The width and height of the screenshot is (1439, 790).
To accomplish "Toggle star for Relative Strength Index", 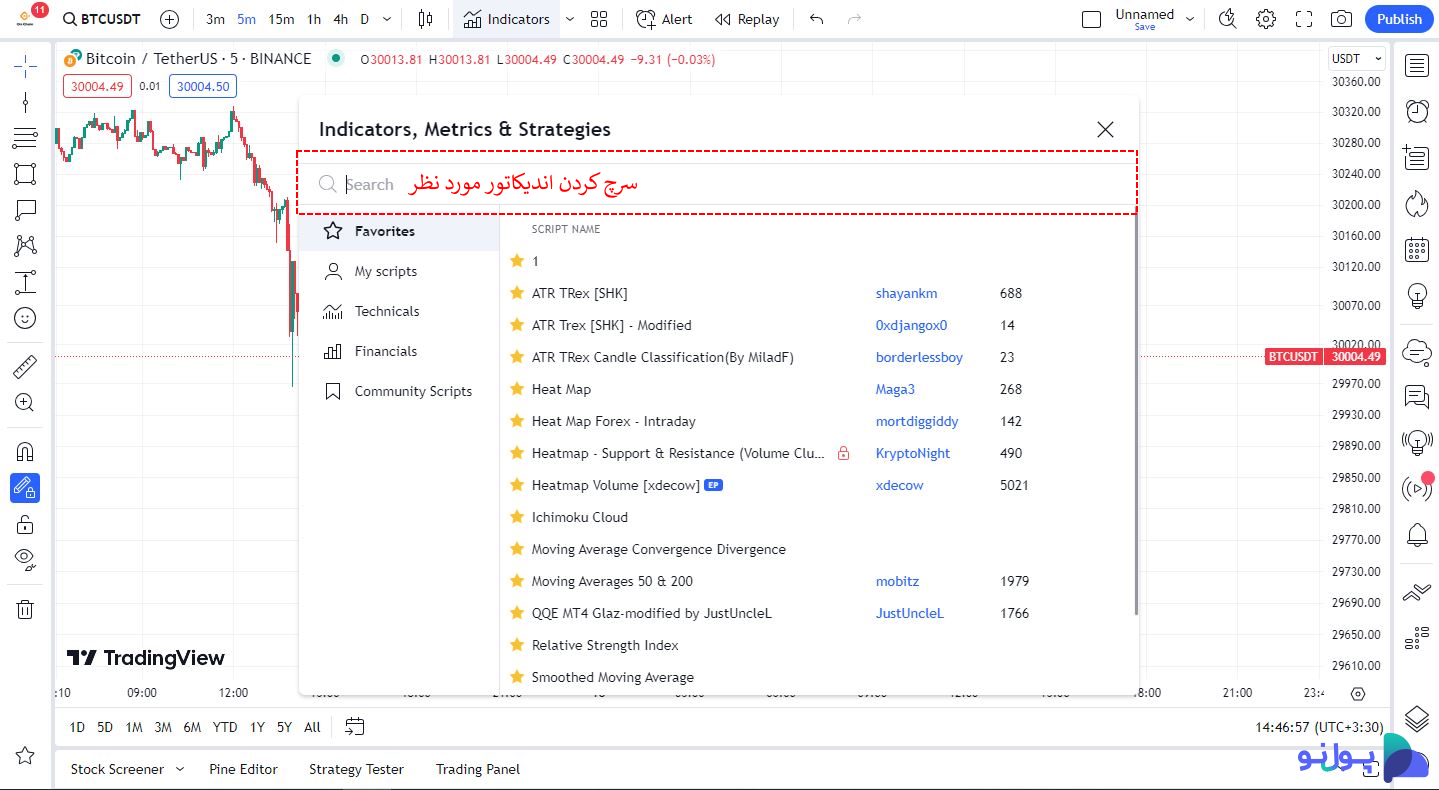I will [x=517, y=645].
